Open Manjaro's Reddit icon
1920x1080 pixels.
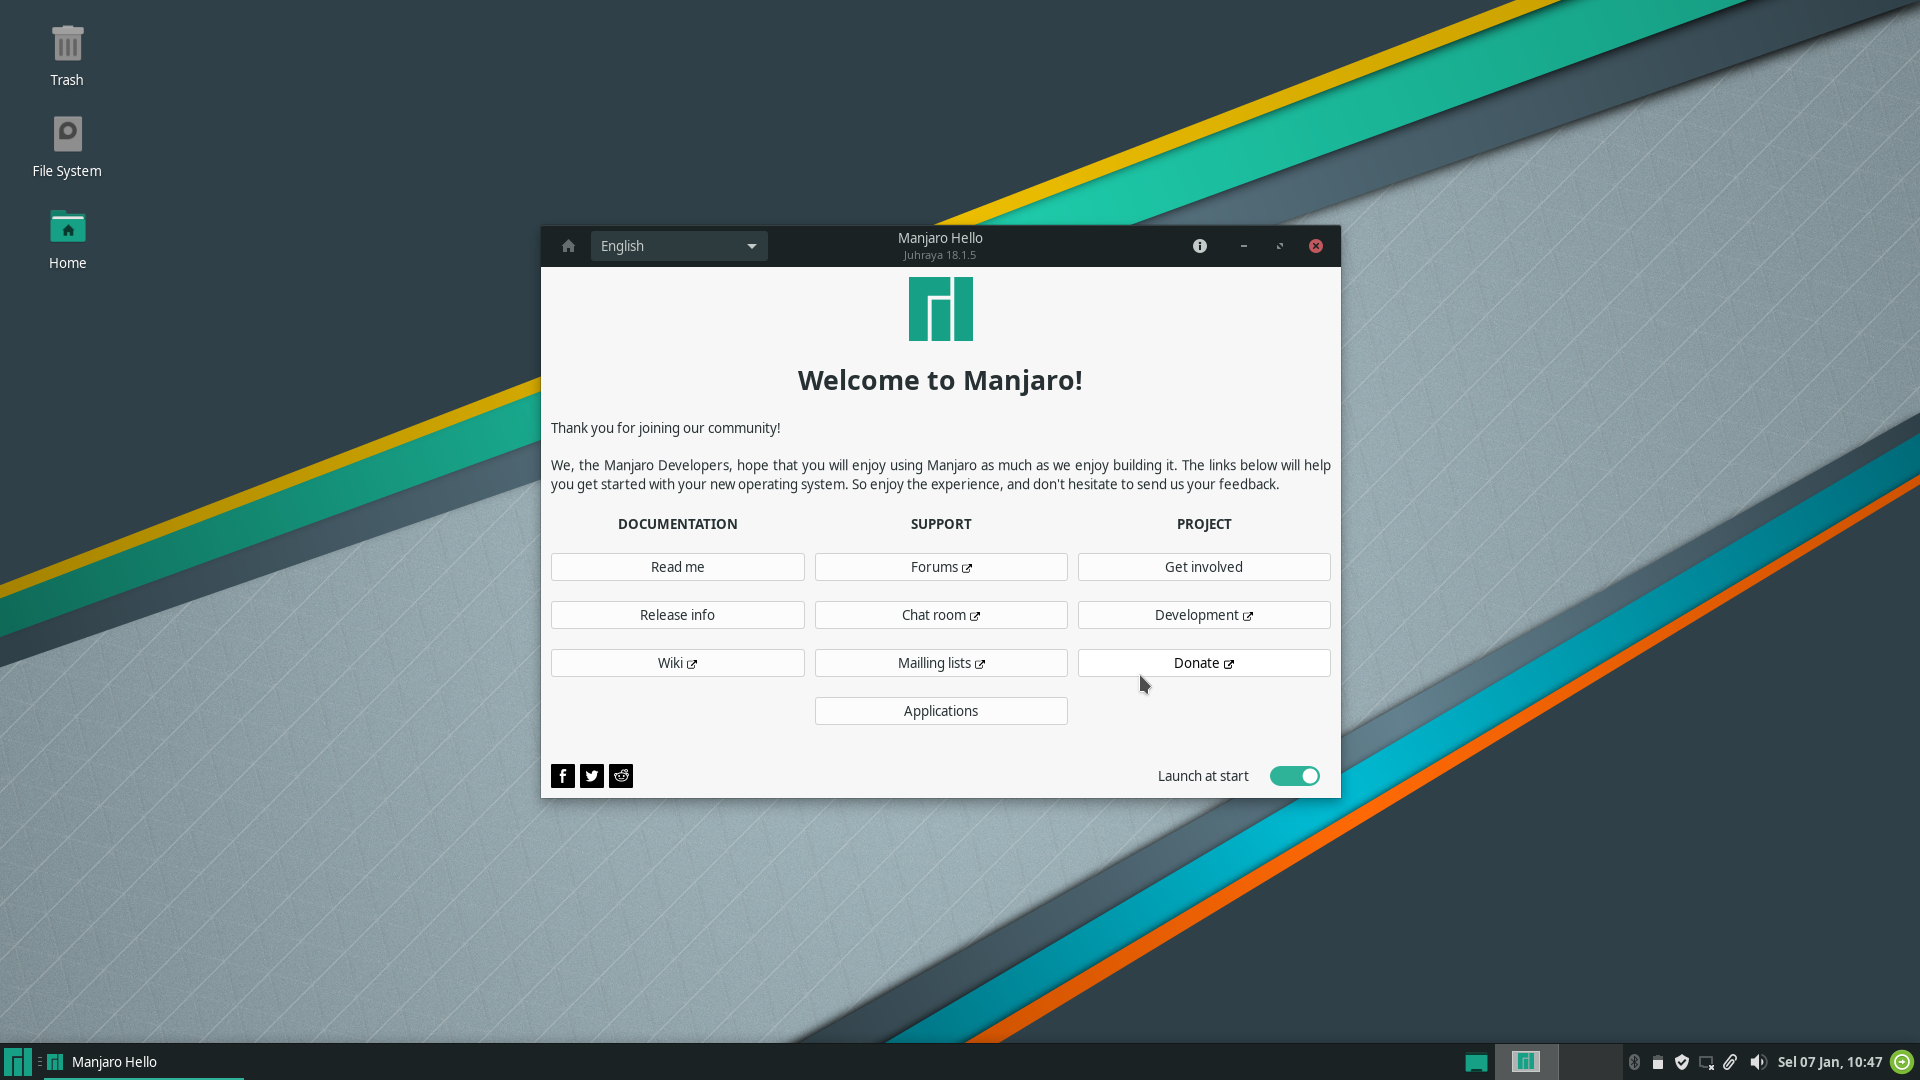(x=621, y=776)
